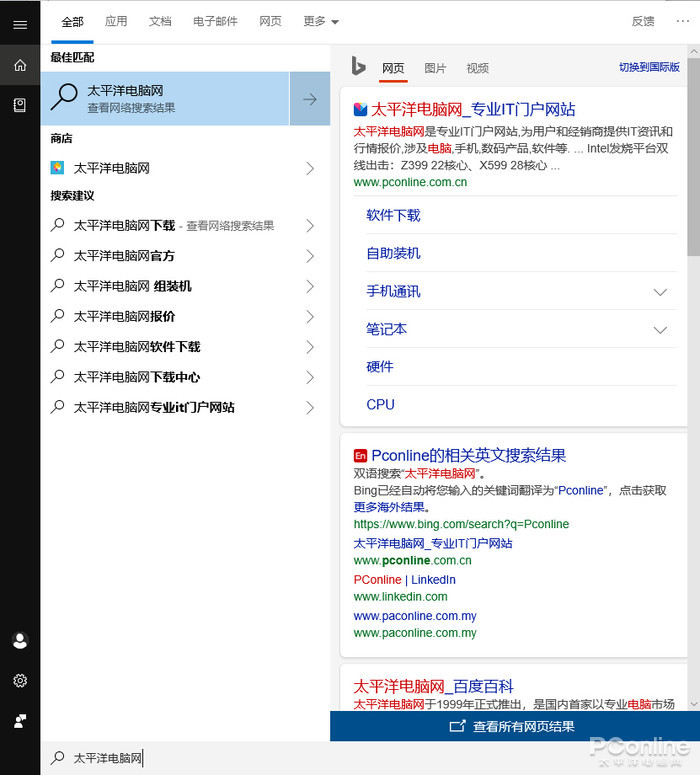Switch to the 应用 tab

[x=116, y=21]
